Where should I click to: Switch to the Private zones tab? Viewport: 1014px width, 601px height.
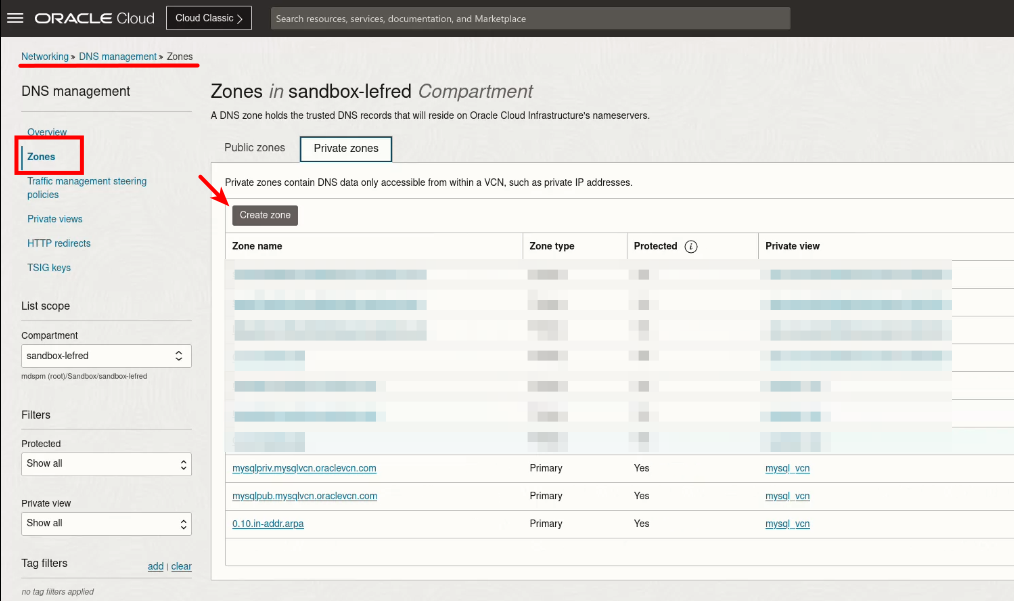(x=345, y=147)
